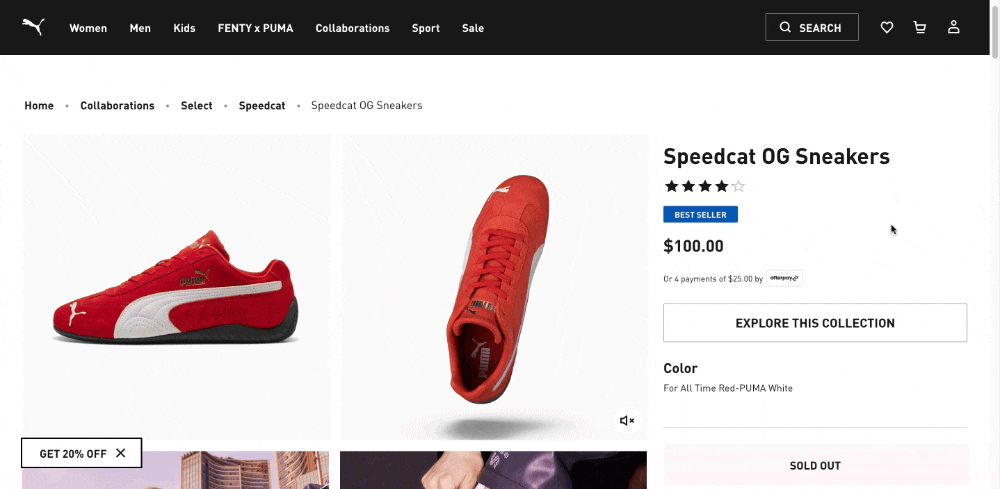1000x489 pixels.
Task: Open the Women menu
Action: [x=88, y=28]
